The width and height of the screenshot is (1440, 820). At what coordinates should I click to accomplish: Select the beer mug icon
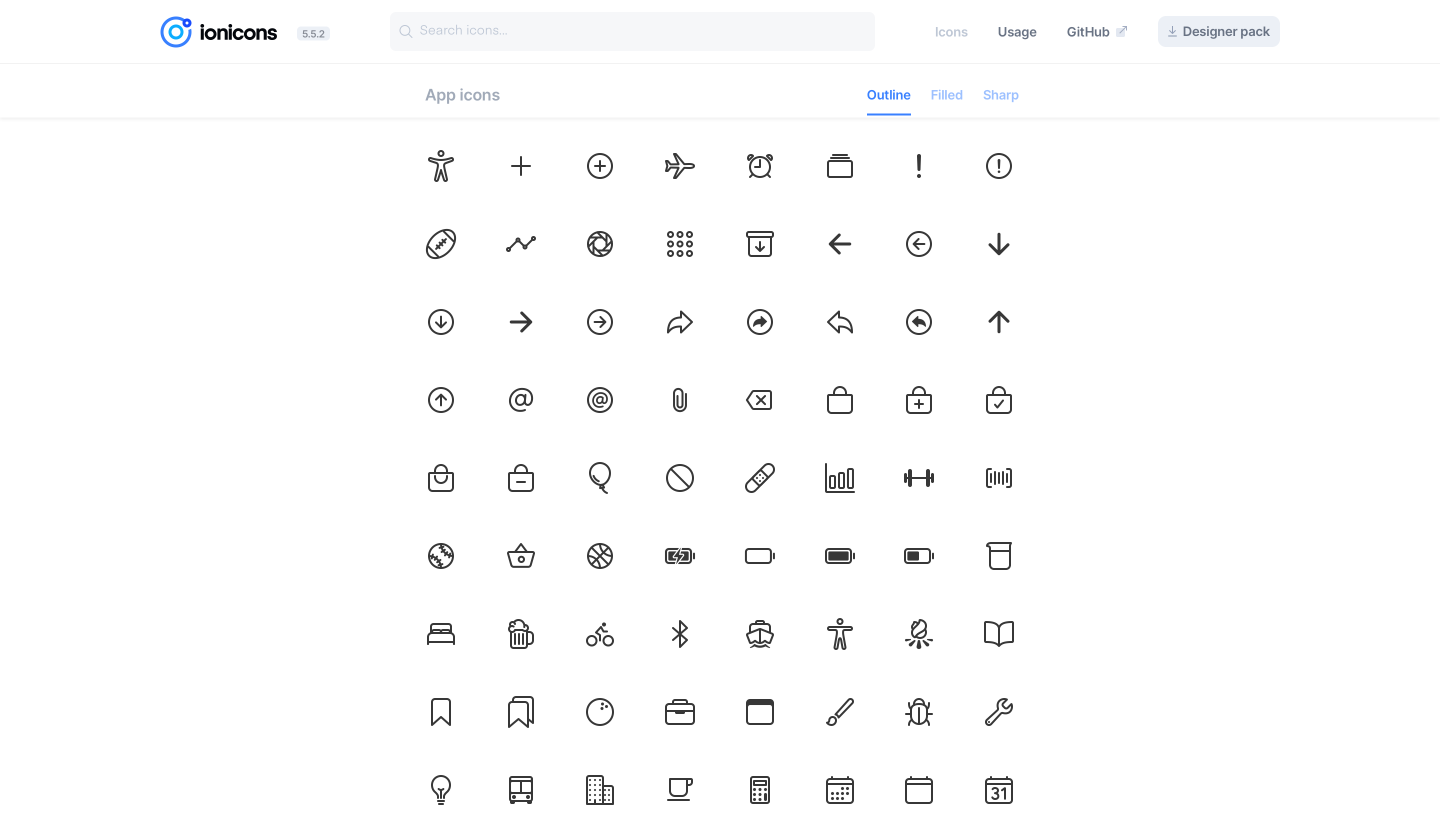pos(521,634)
